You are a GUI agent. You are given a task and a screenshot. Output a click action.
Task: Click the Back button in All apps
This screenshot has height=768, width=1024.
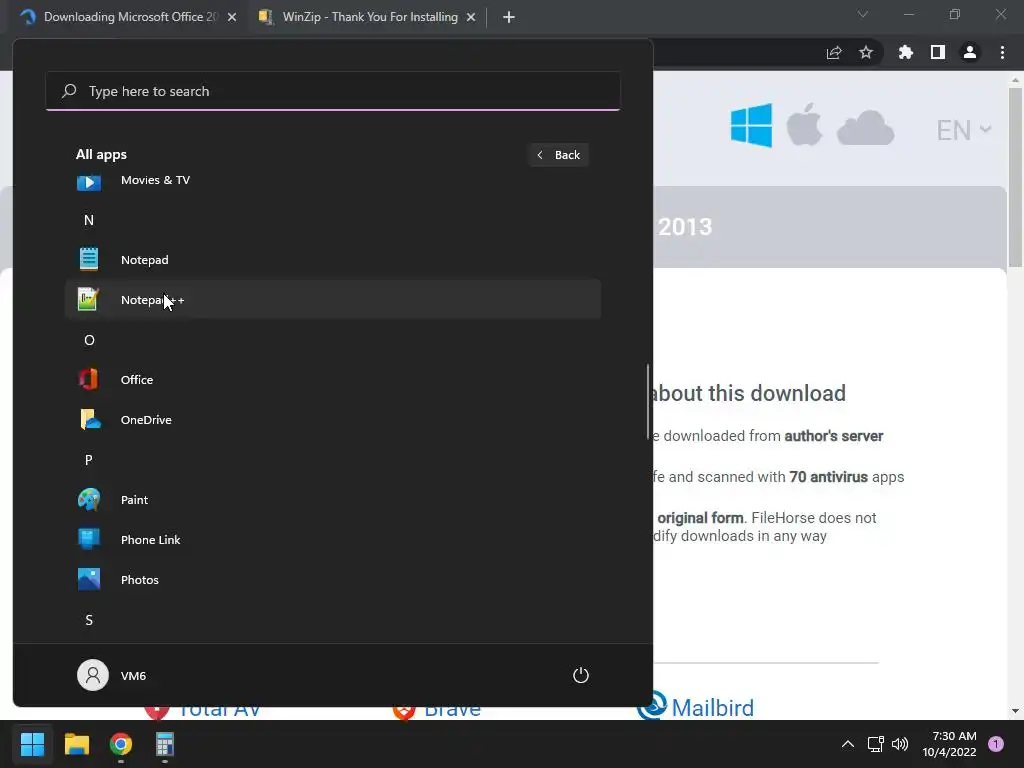pos(559,155)
